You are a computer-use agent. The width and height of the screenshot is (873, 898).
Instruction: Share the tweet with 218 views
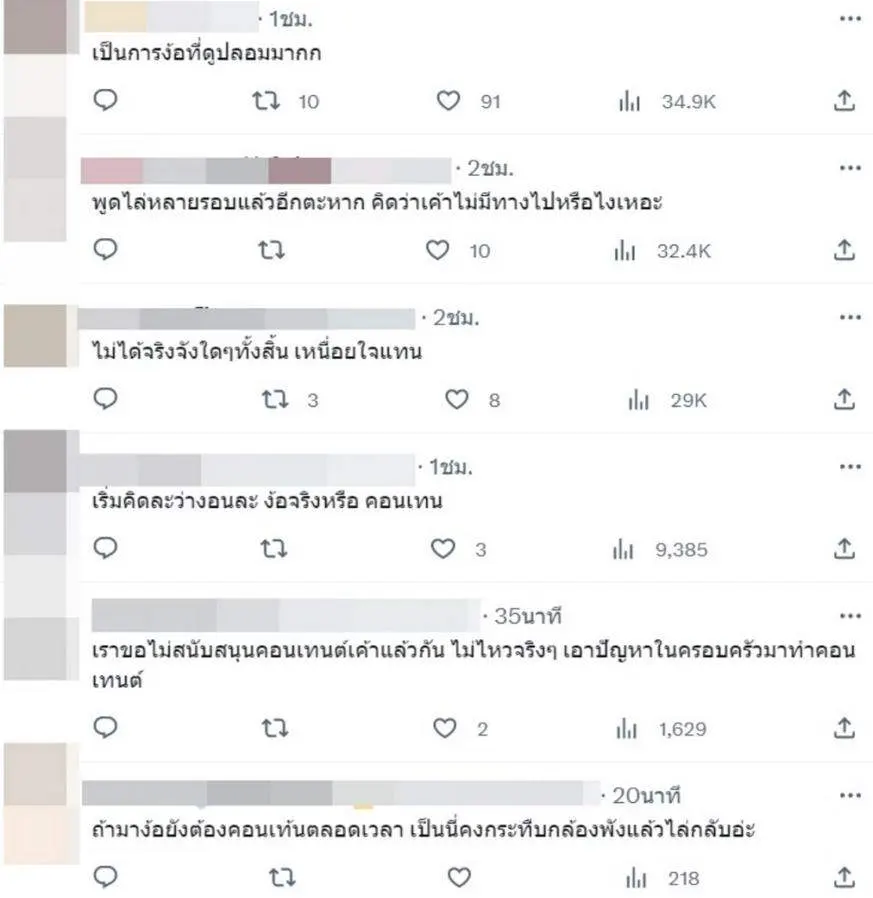(844, 877)
